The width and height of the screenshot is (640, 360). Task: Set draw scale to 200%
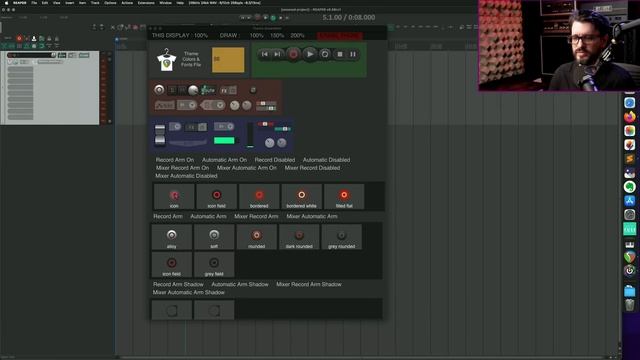click(297, 36)
